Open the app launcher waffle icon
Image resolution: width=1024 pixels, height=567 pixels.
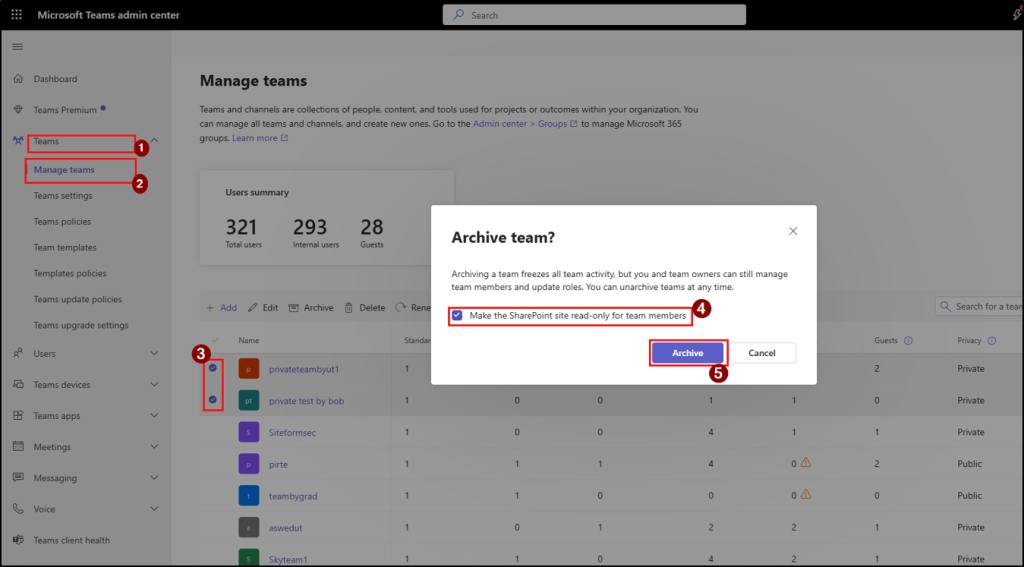pyautogui.click(x=17, y=15)
